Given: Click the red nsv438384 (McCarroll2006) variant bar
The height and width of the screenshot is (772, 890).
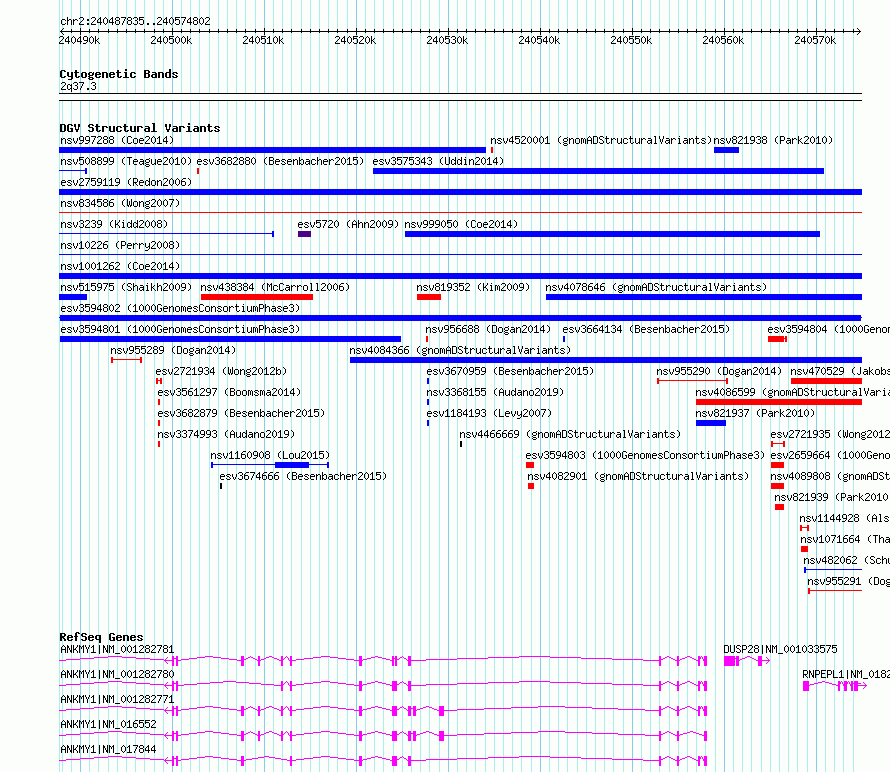Looking at the screenshot, I should coord(257,297).
